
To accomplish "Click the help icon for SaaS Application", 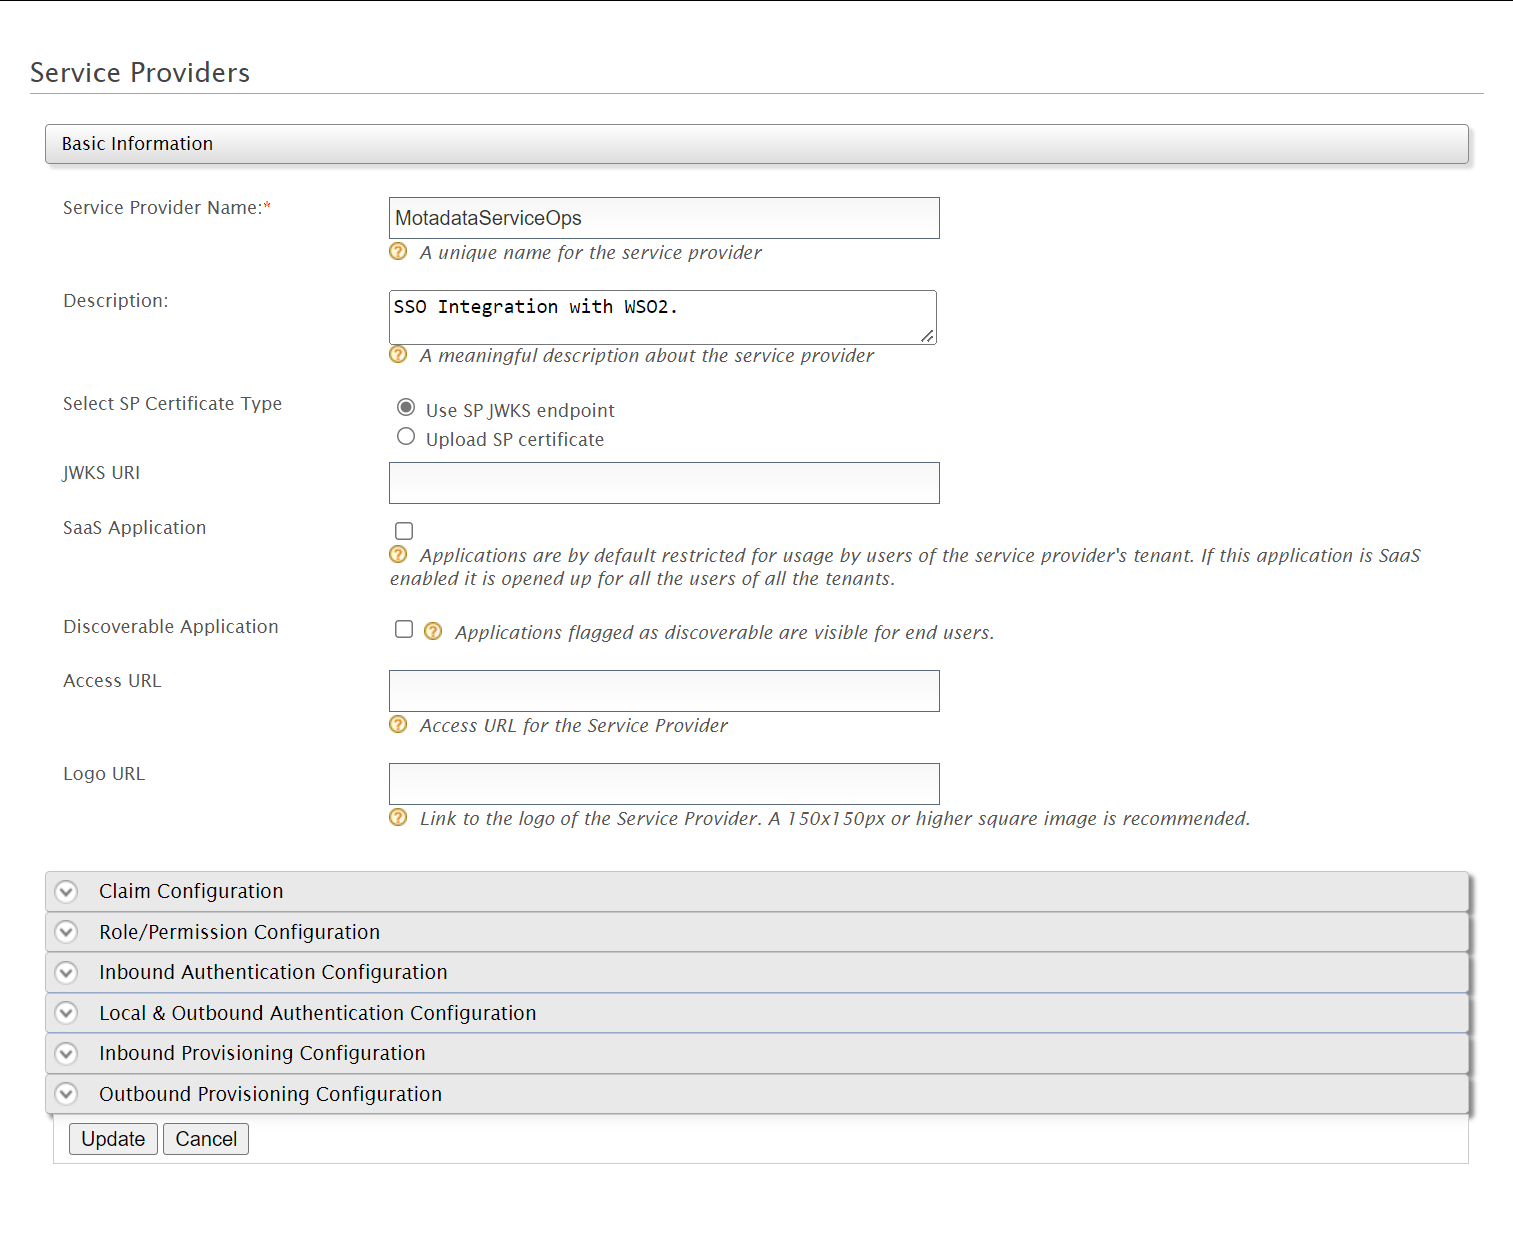I will 398,556.
